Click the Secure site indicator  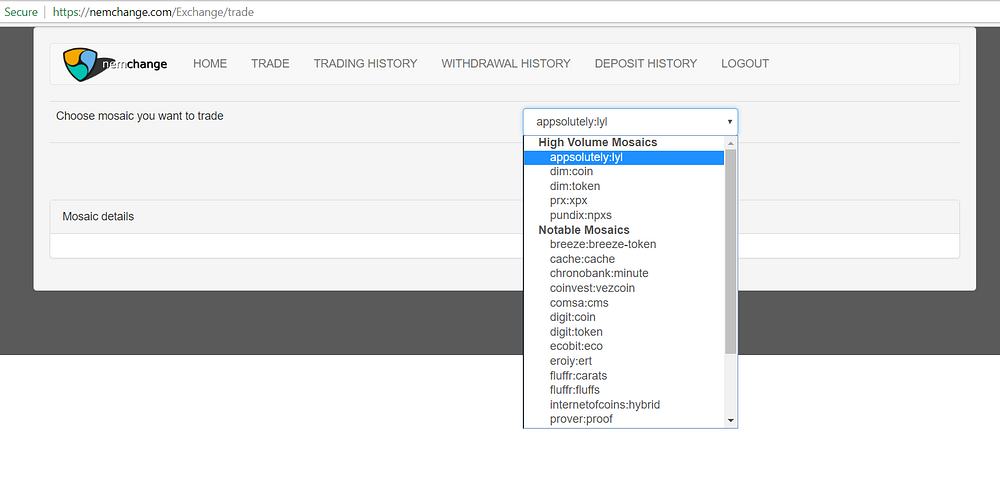[x=21, y=11]
